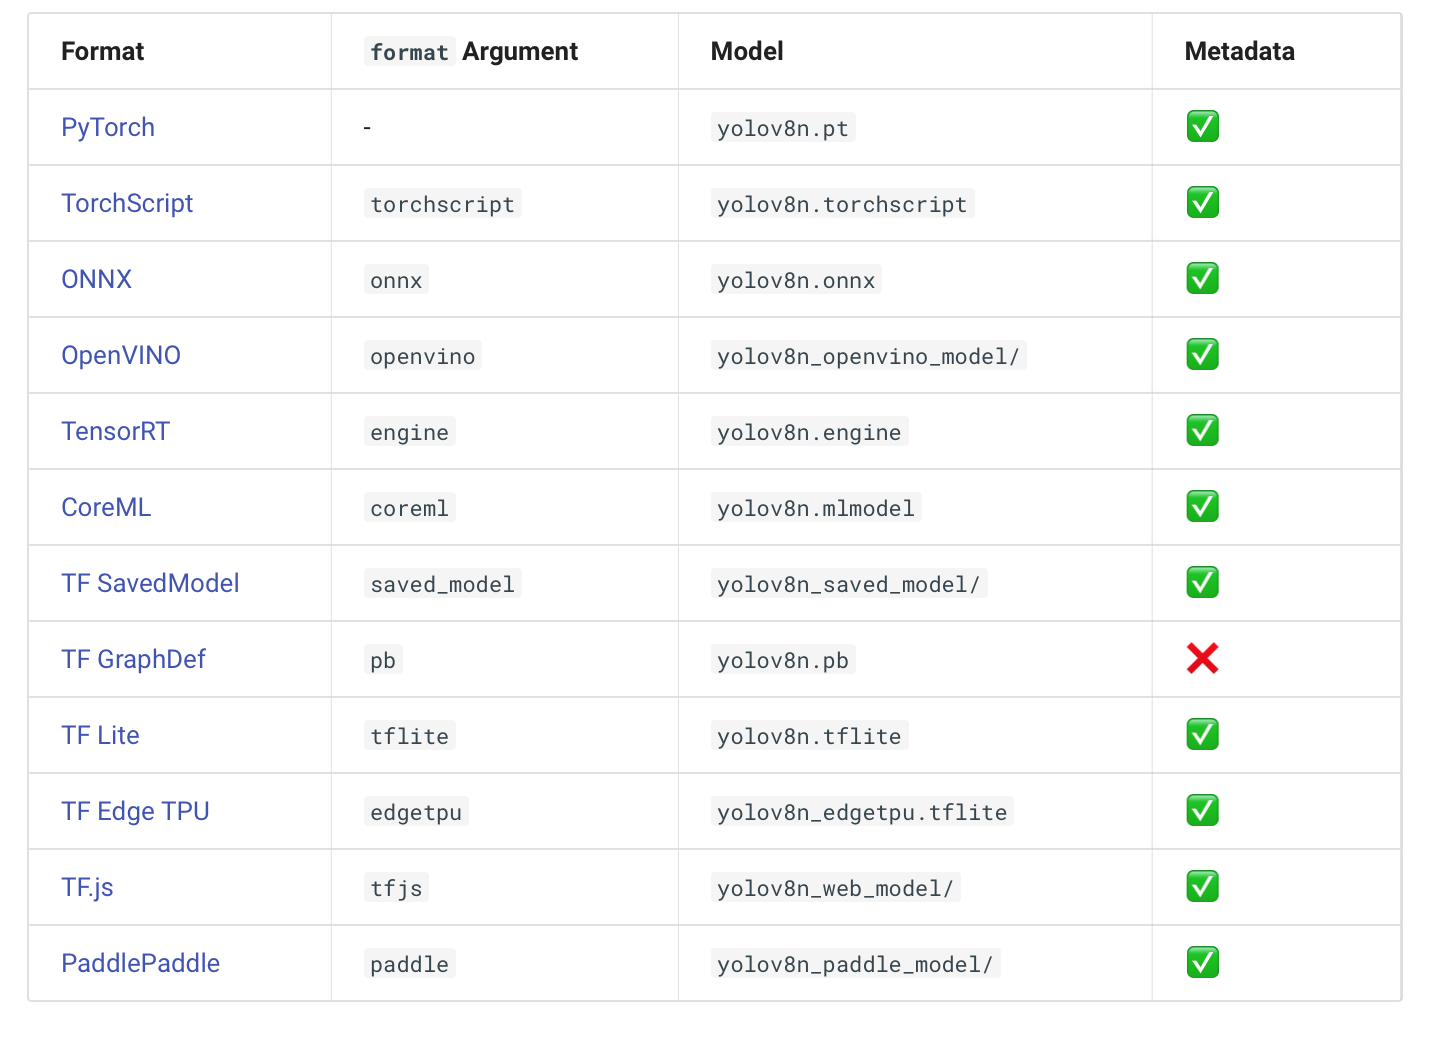
Task: Click the 'yolov8n_web_model/' model name
Action: [x=836, y=888]
